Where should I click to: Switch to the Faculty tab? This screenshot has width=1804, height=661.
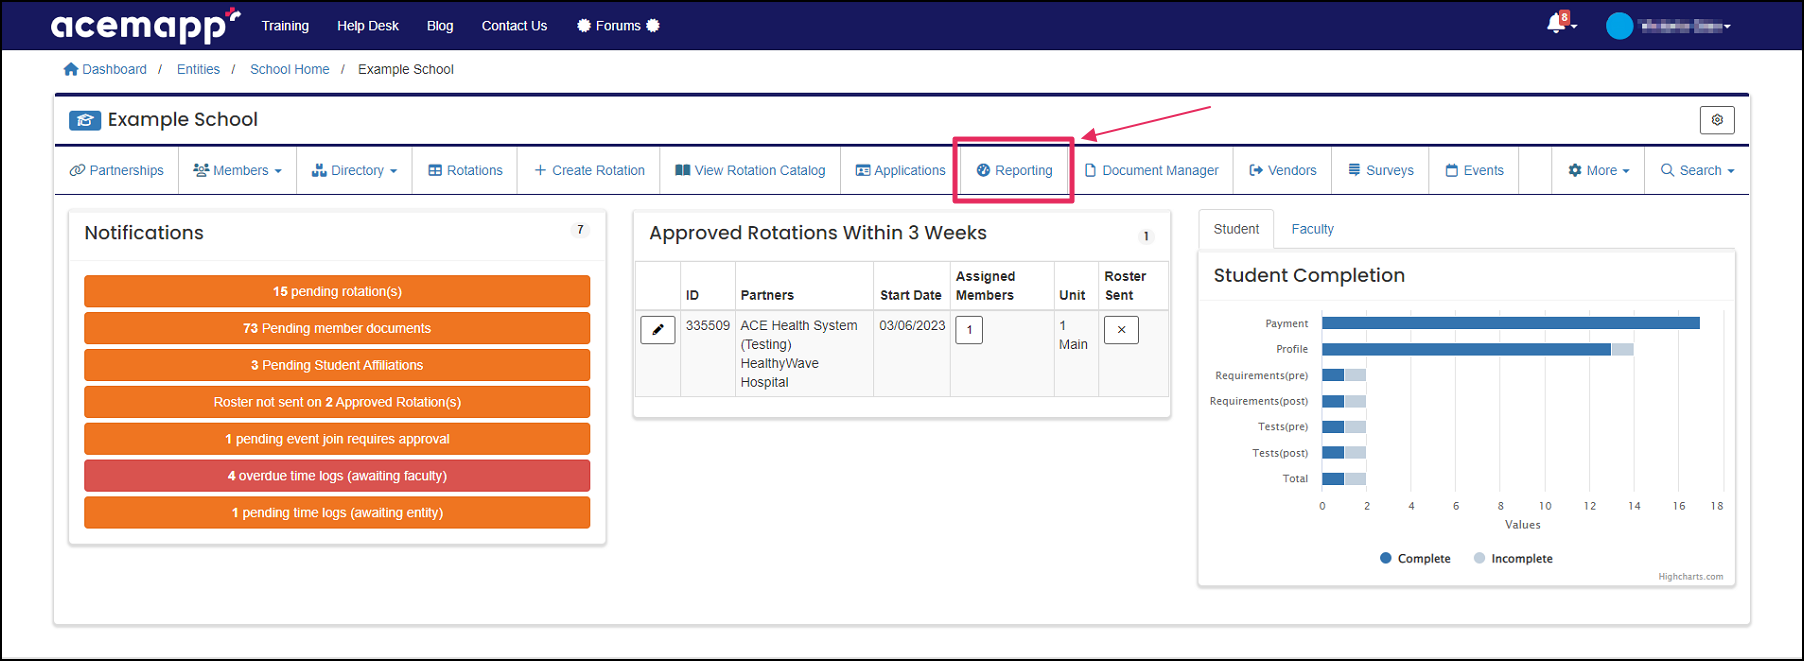click(1312, 229)
